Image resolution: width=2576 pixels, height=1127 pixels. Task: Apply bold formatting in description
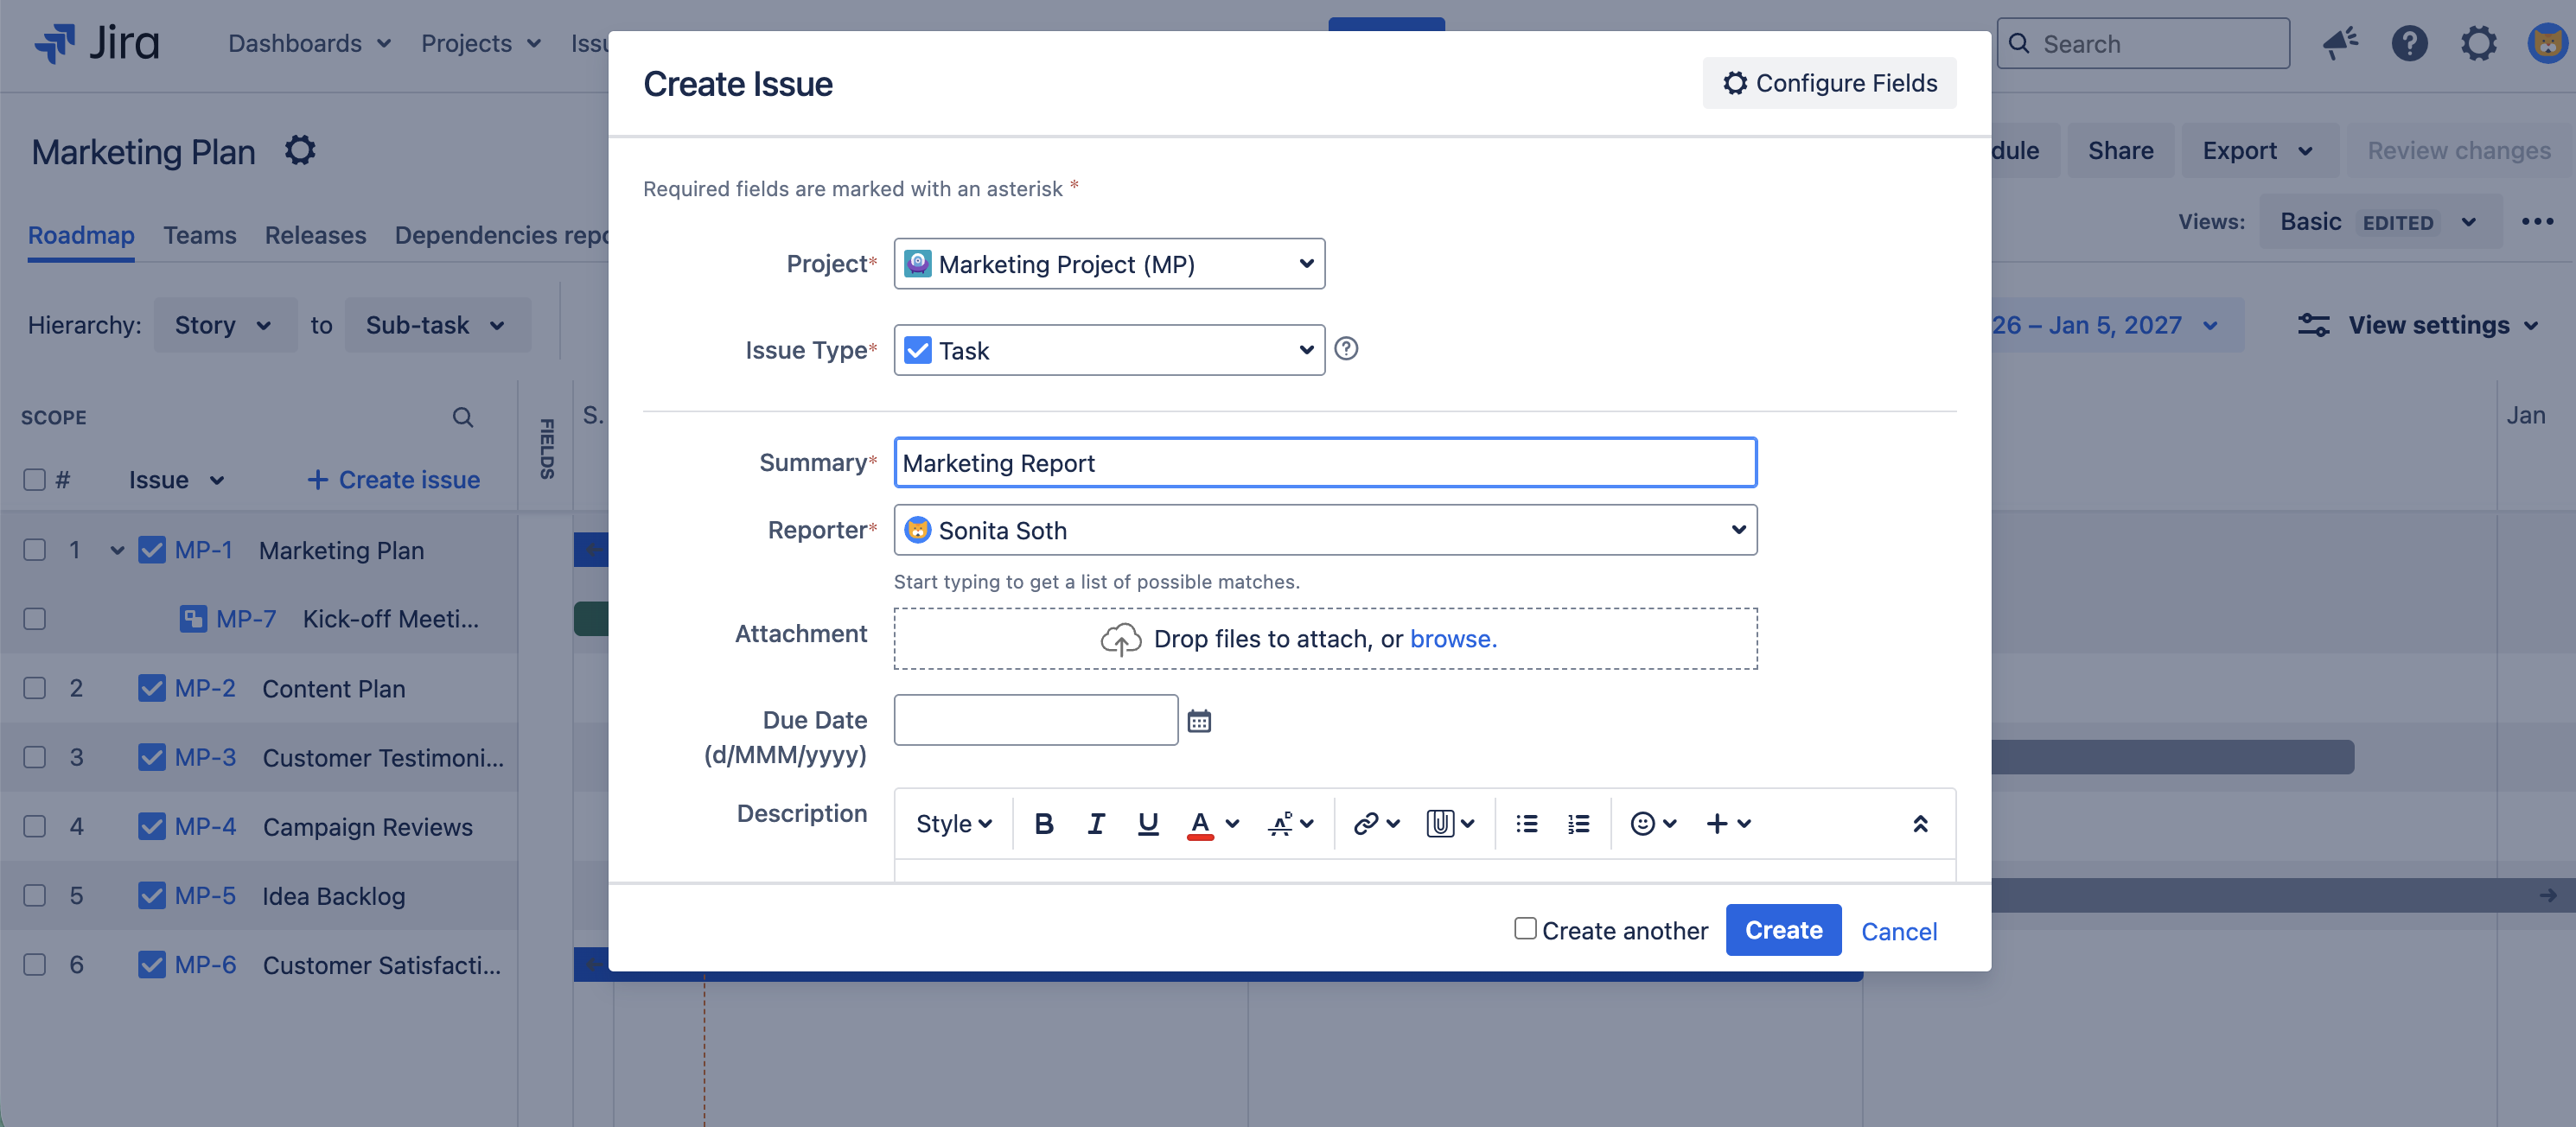pyautogui.click(x=1043, y=823)
